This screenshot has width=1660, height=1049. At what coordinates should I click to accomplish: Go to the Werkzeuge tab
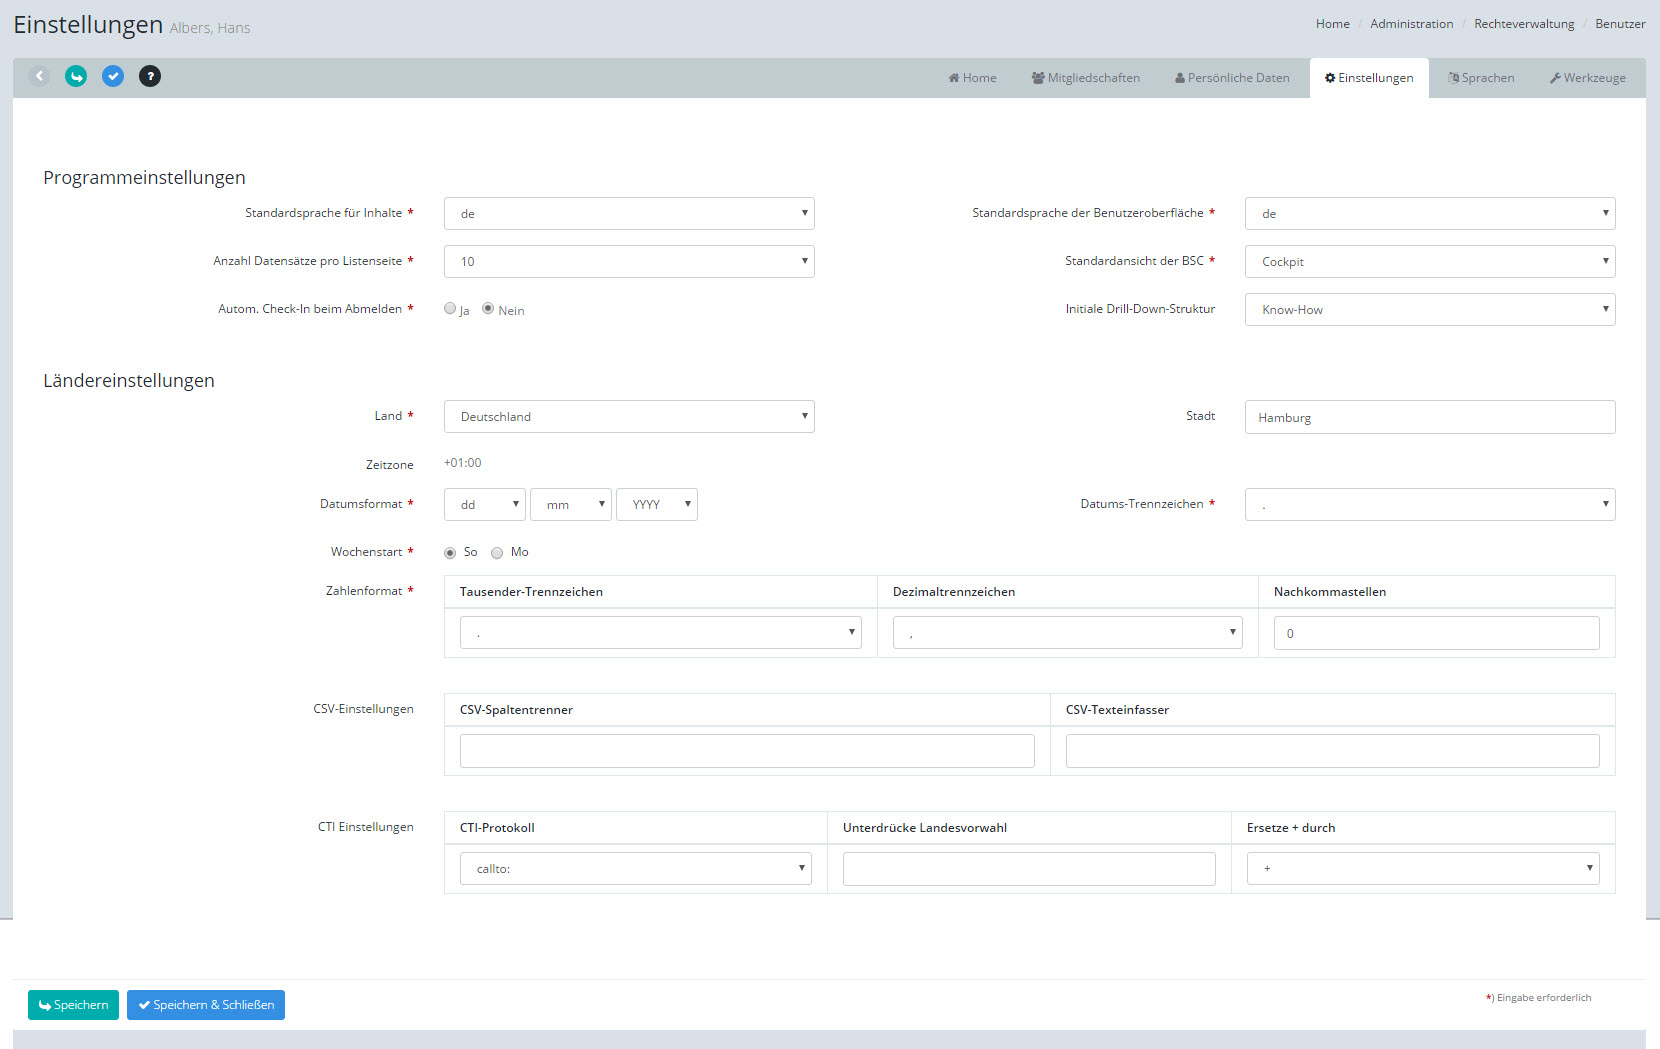tap(1587, 78)
